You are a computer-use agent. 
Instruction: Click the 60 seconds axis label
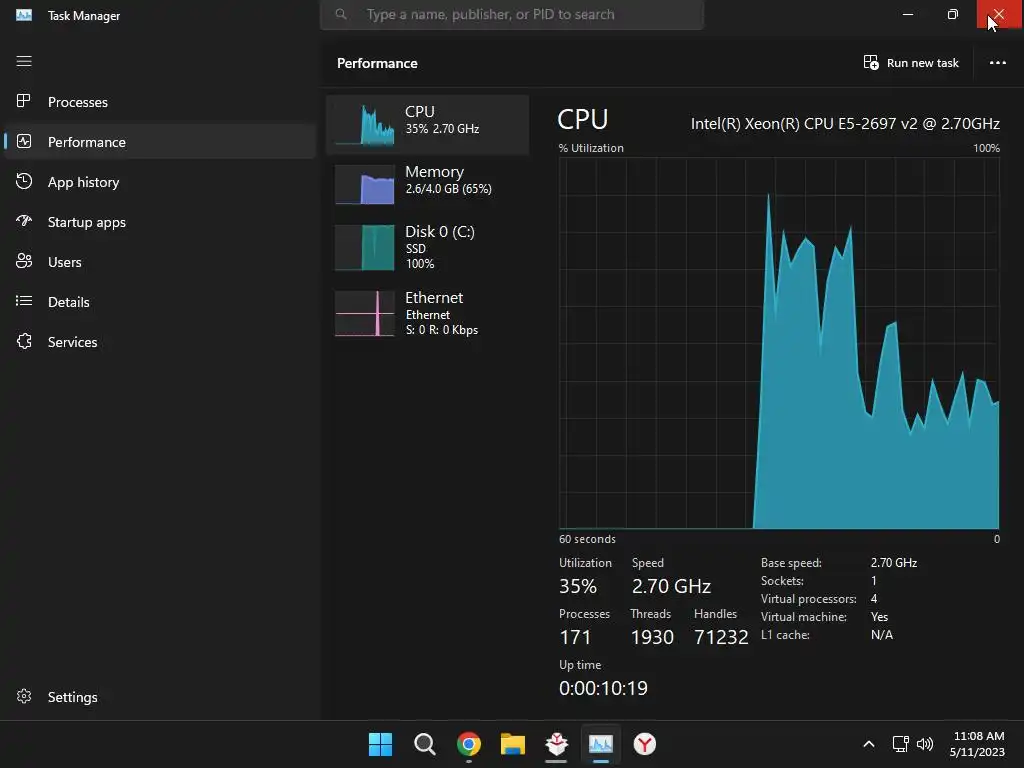(587, 539)
